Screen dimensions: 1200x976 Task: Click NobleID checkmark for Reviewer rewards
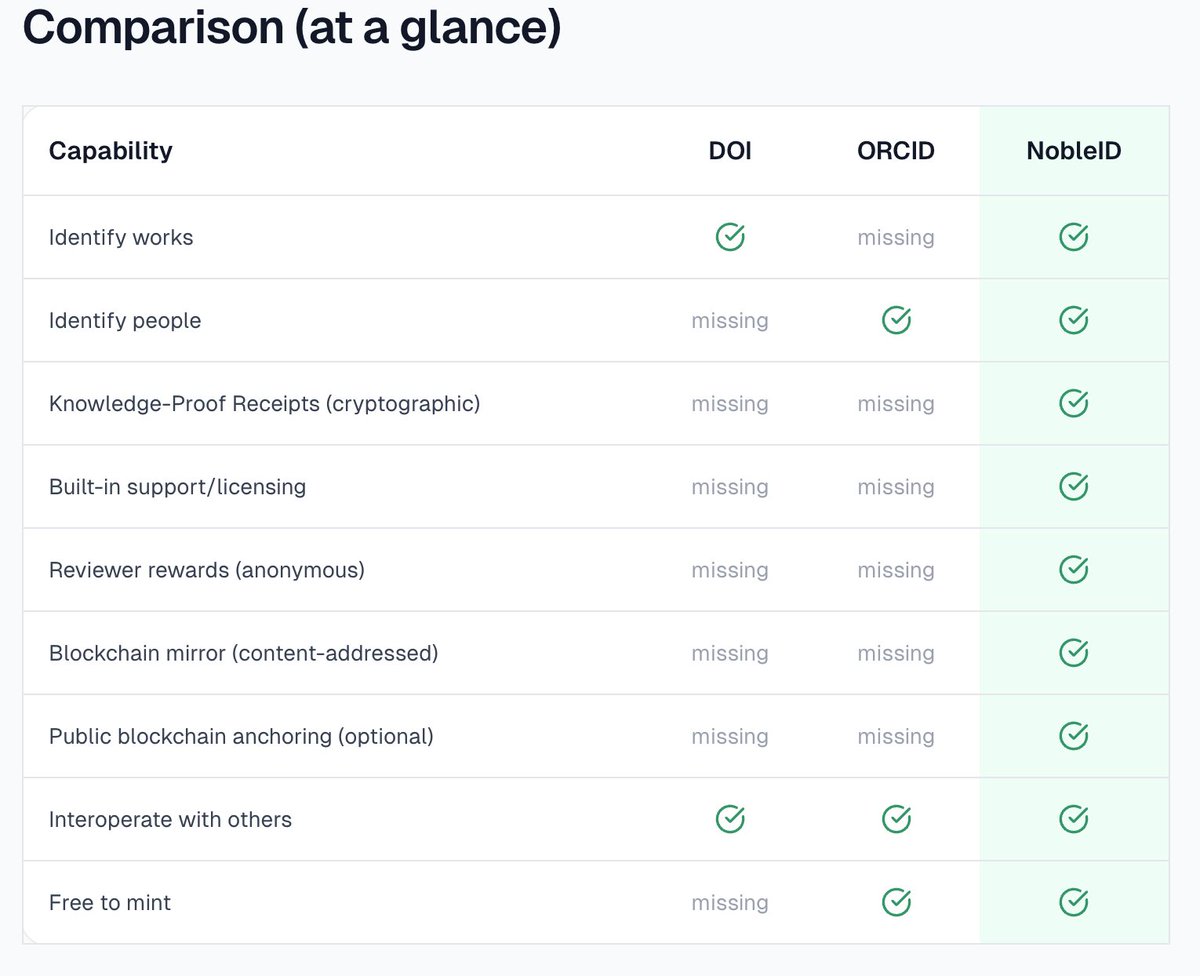(x=1074, y=569)
